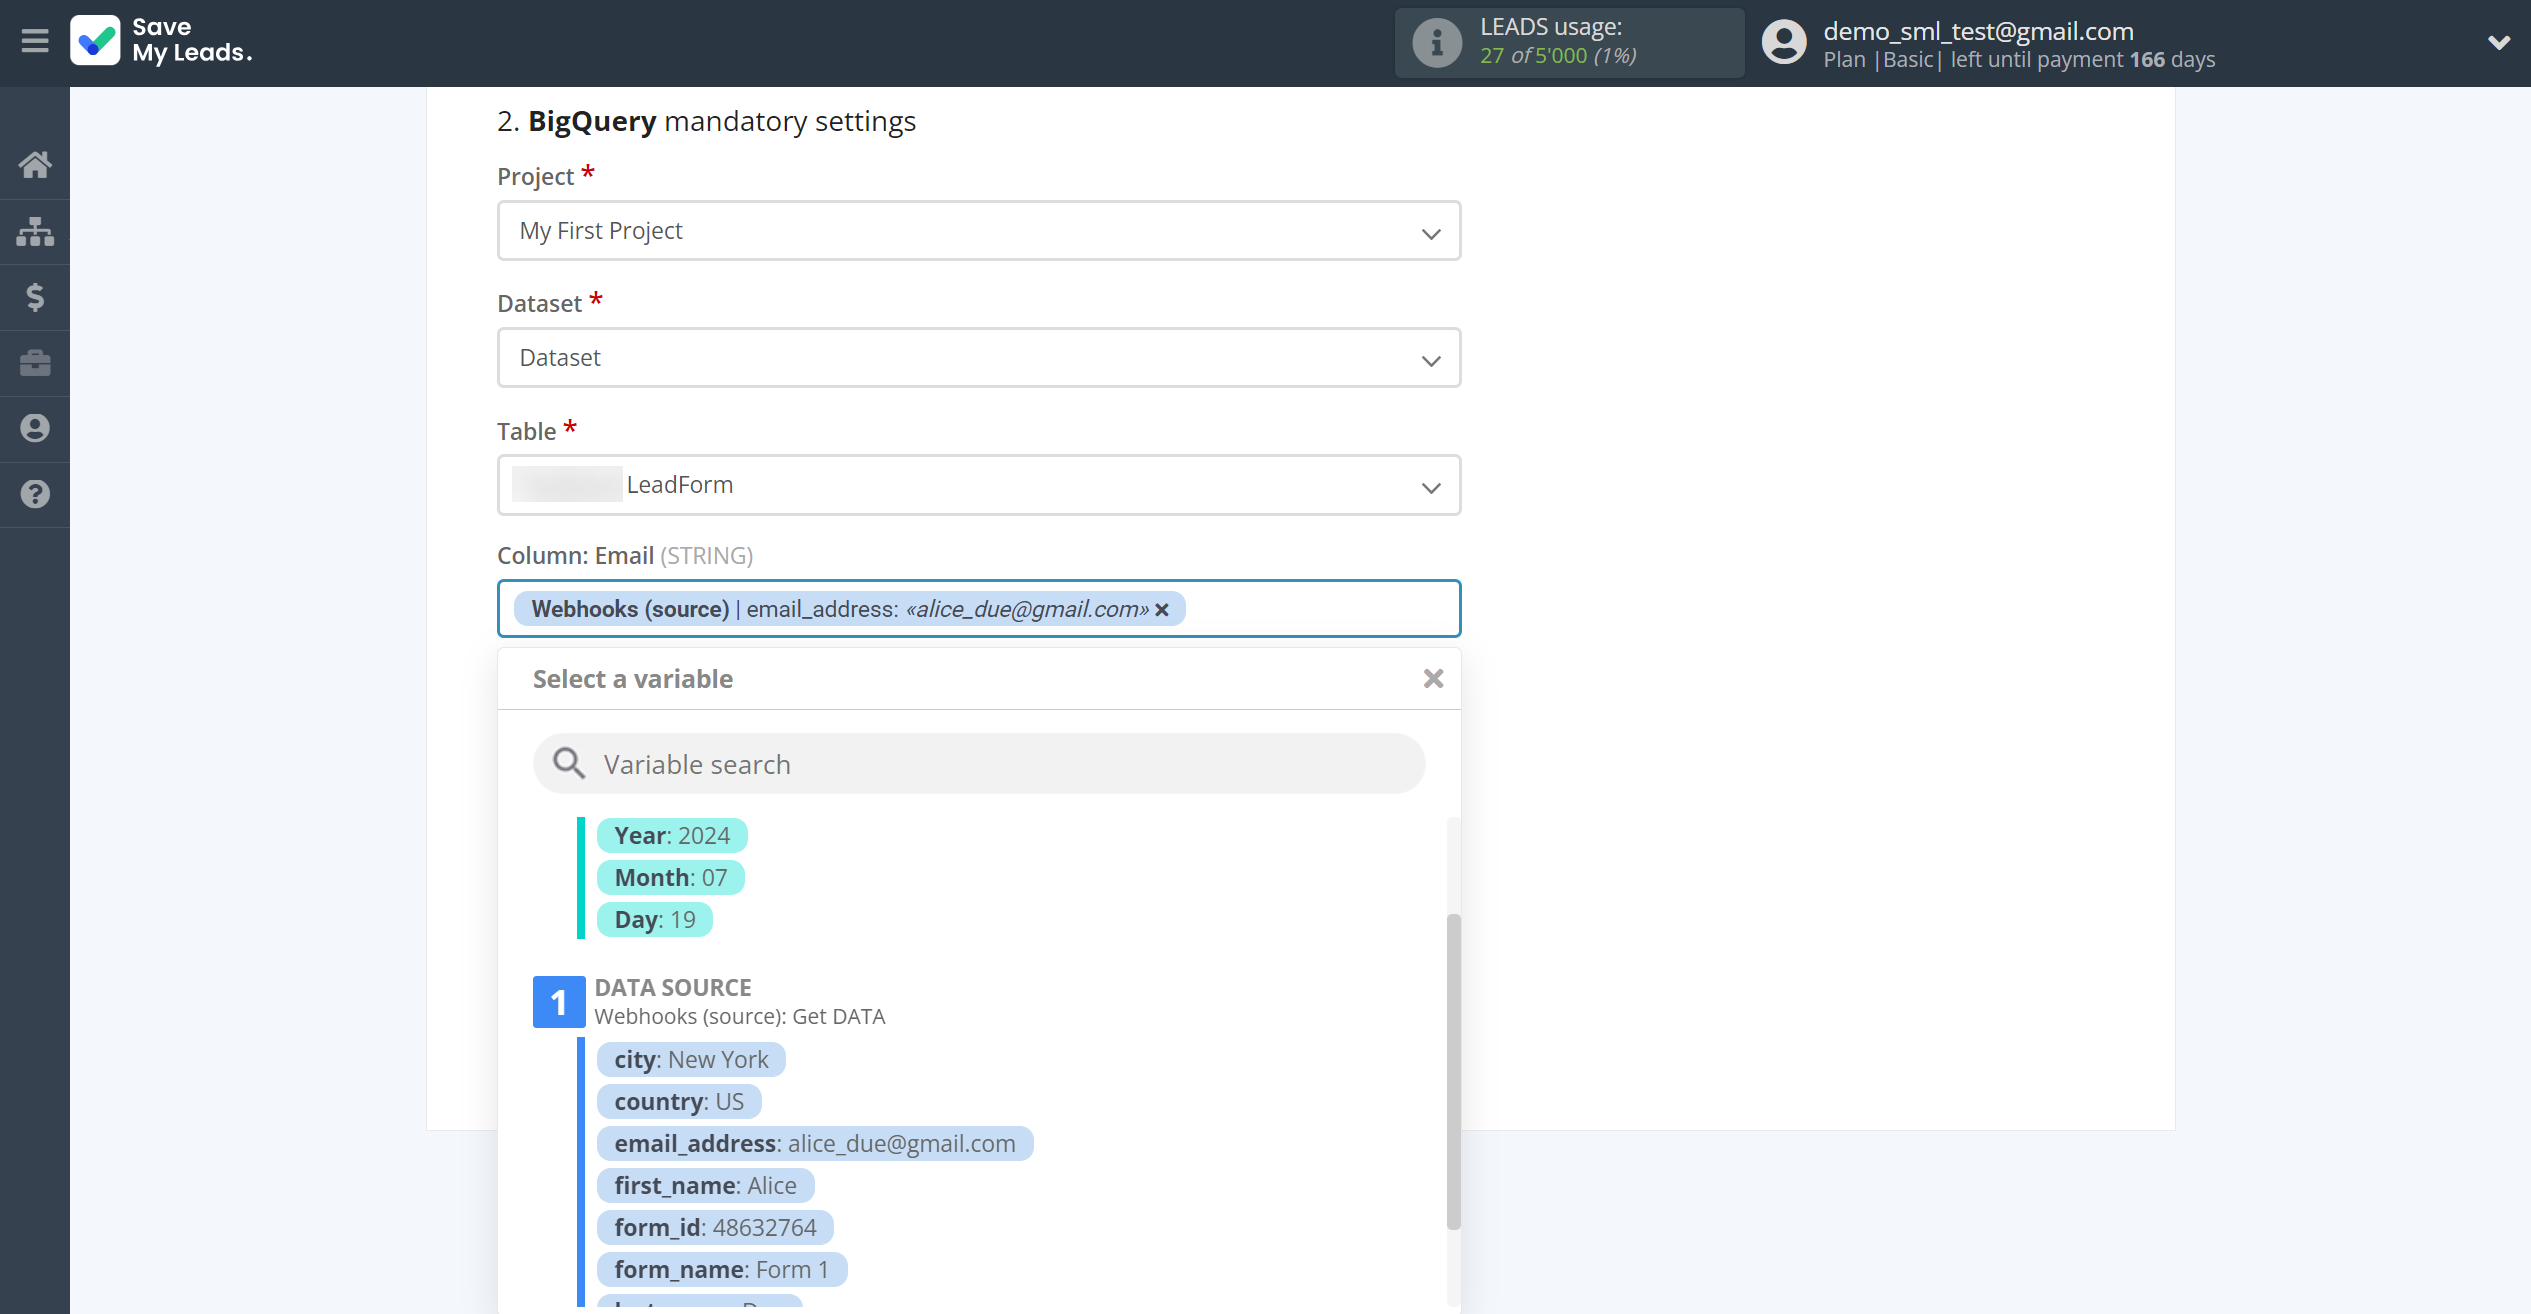This screenshot has width=2531, height=1314.
Task: Expand the account menu chevron
Action: click(x=2498, y=43)
